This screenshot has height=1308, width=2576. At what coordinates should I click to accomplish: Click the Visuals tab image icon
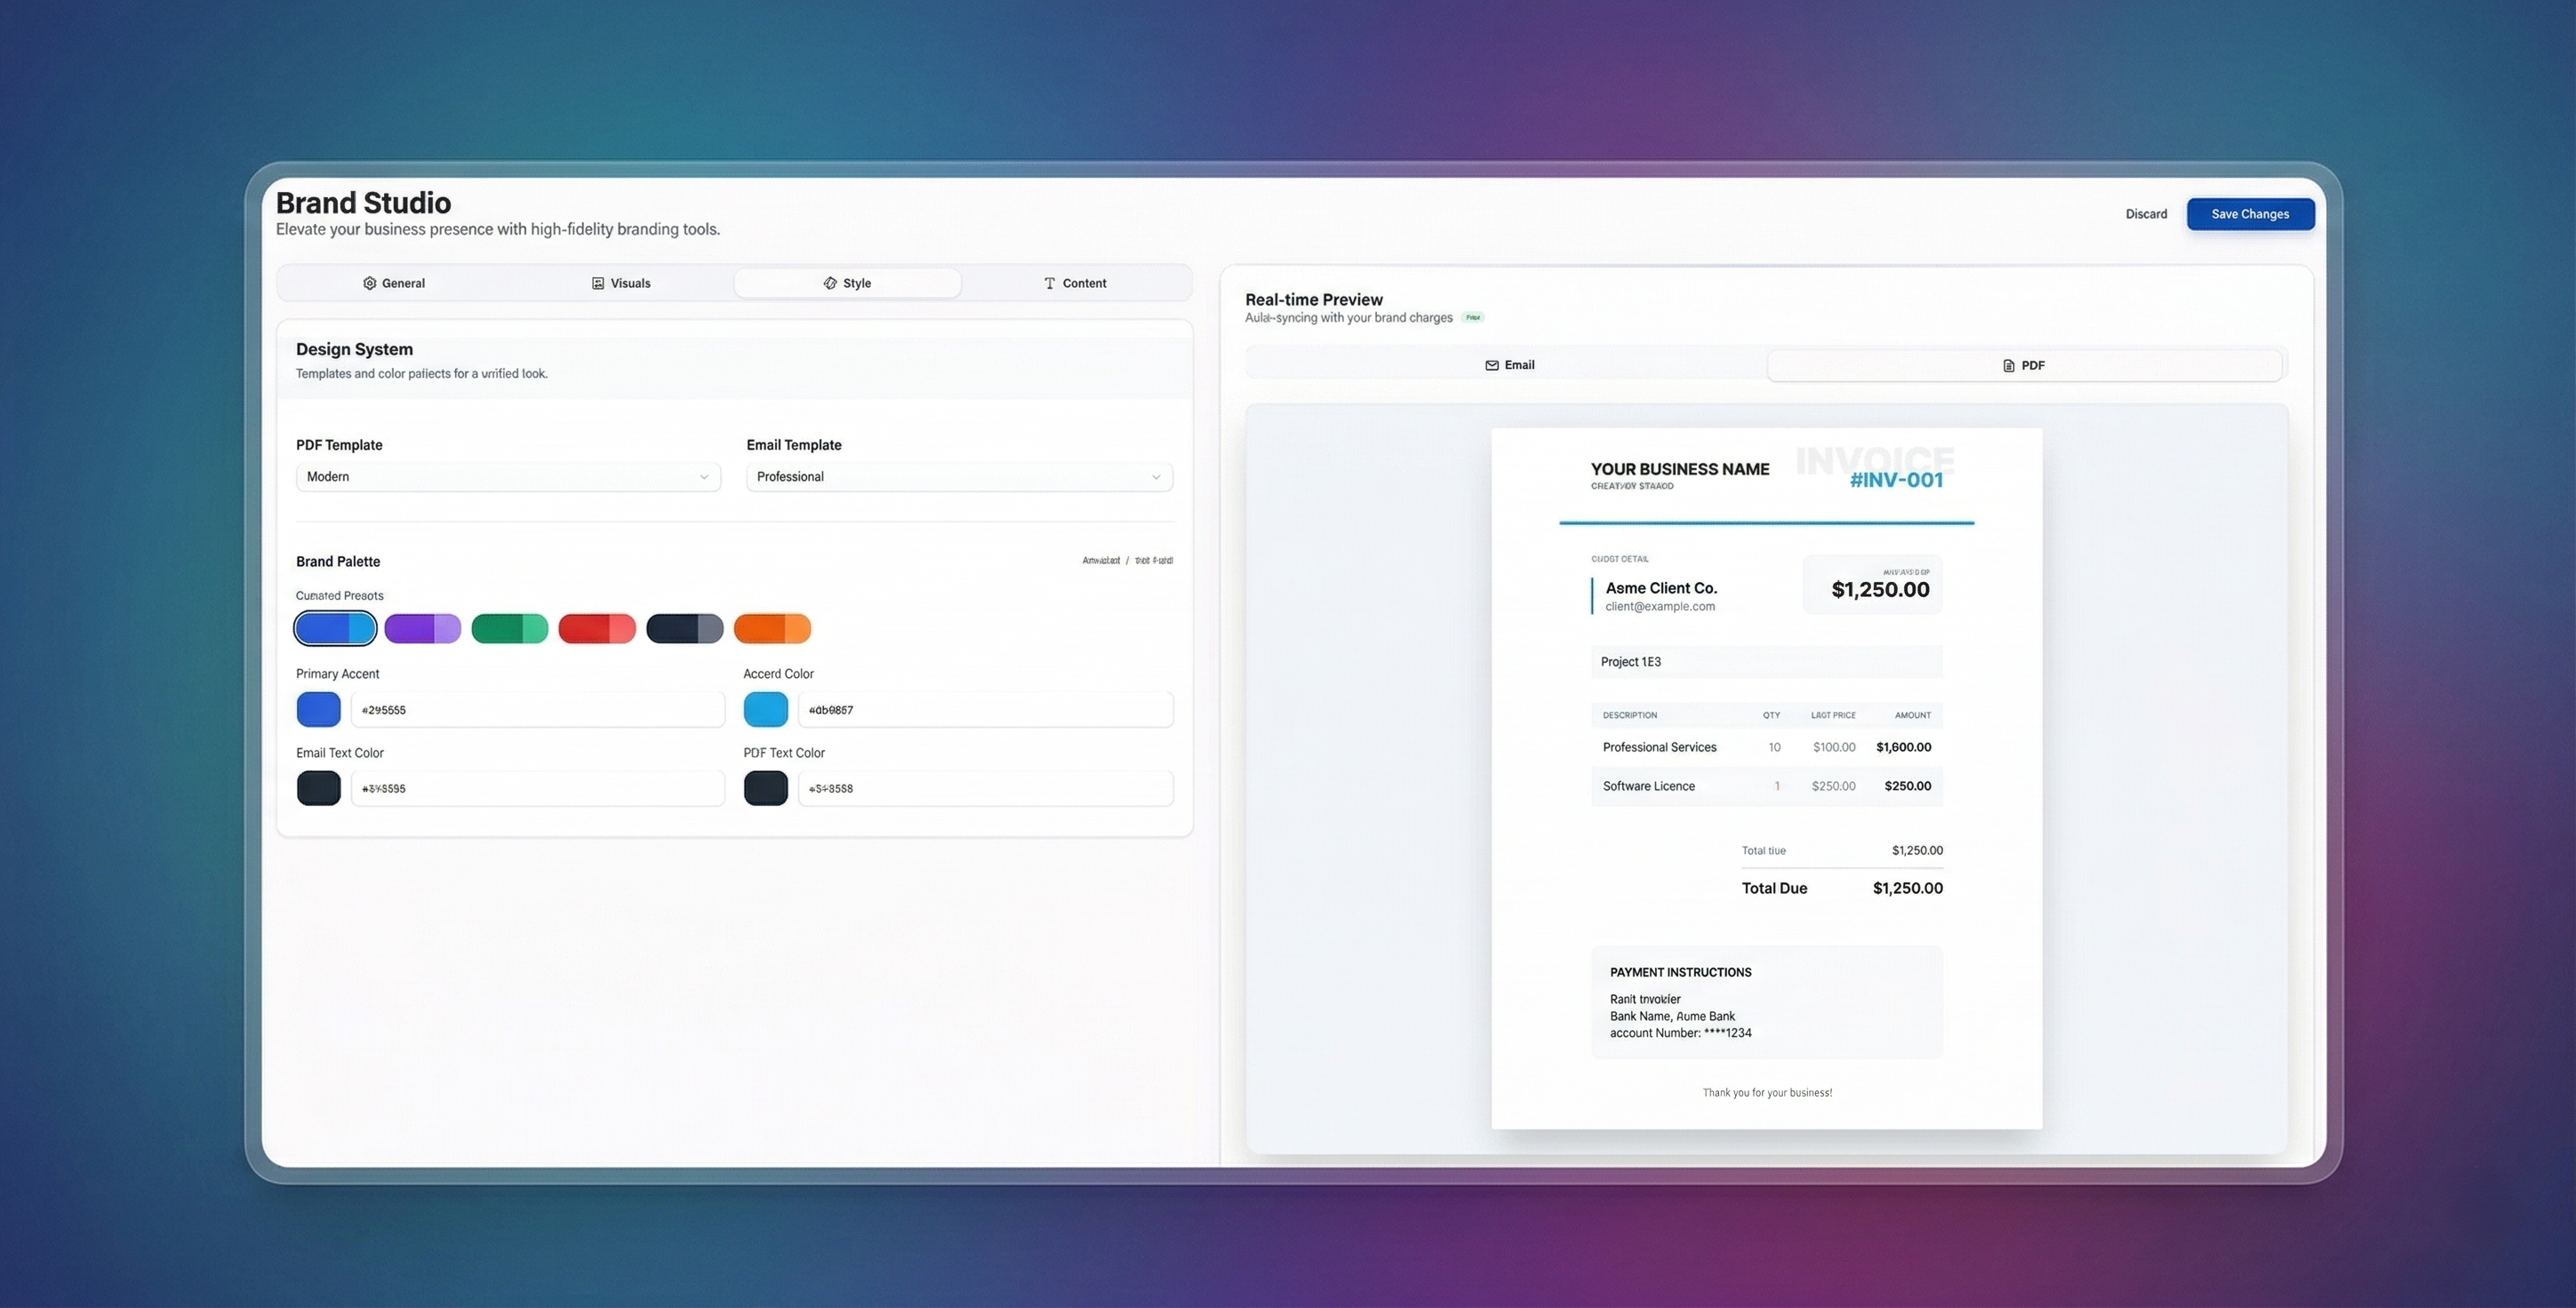598,283
